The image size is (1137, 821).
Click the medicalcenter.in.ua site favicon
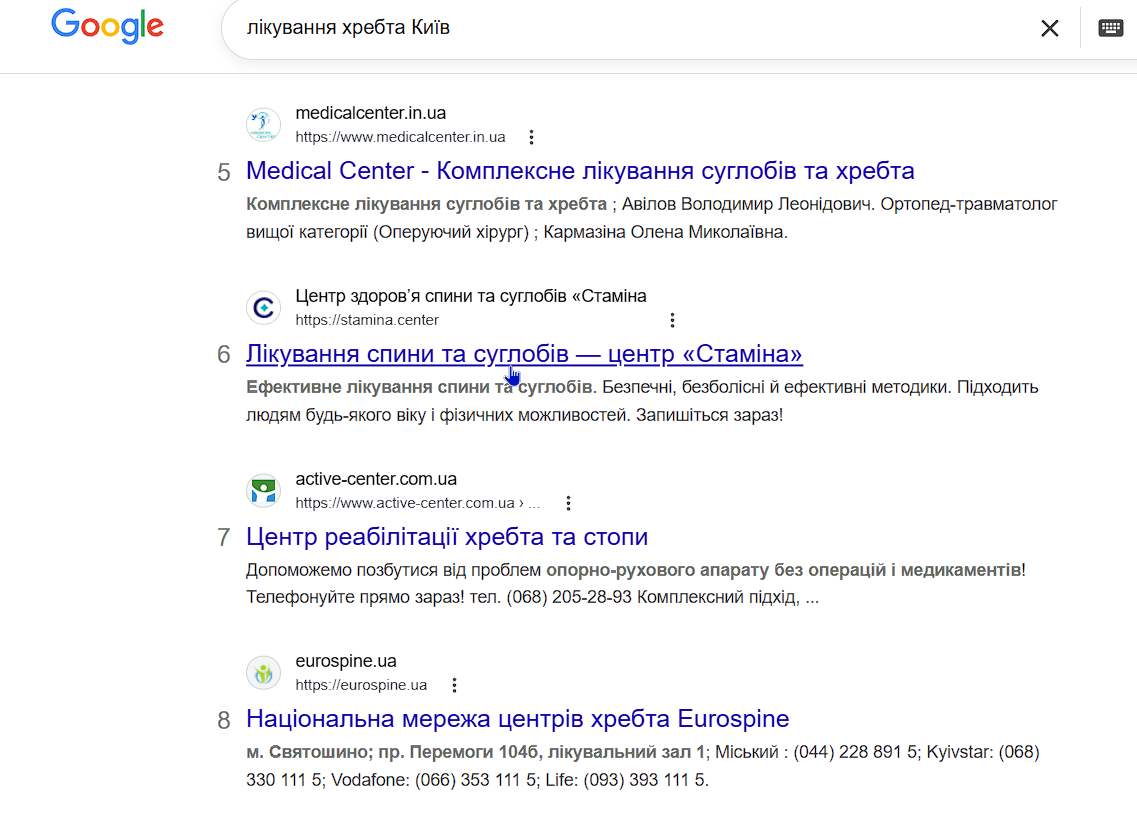coord(263,125)
